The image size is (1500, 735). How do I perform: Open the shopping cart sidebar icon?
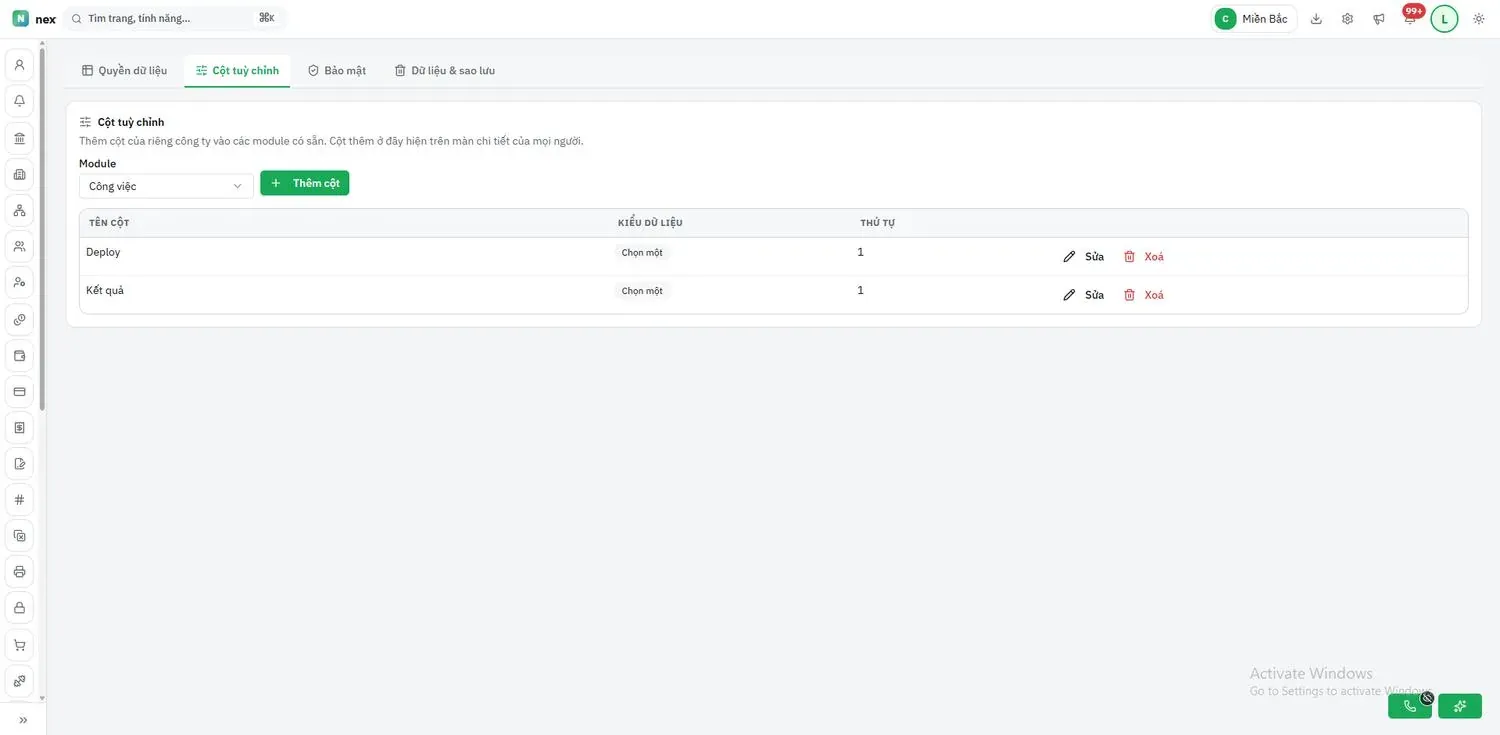coord(19,644)
